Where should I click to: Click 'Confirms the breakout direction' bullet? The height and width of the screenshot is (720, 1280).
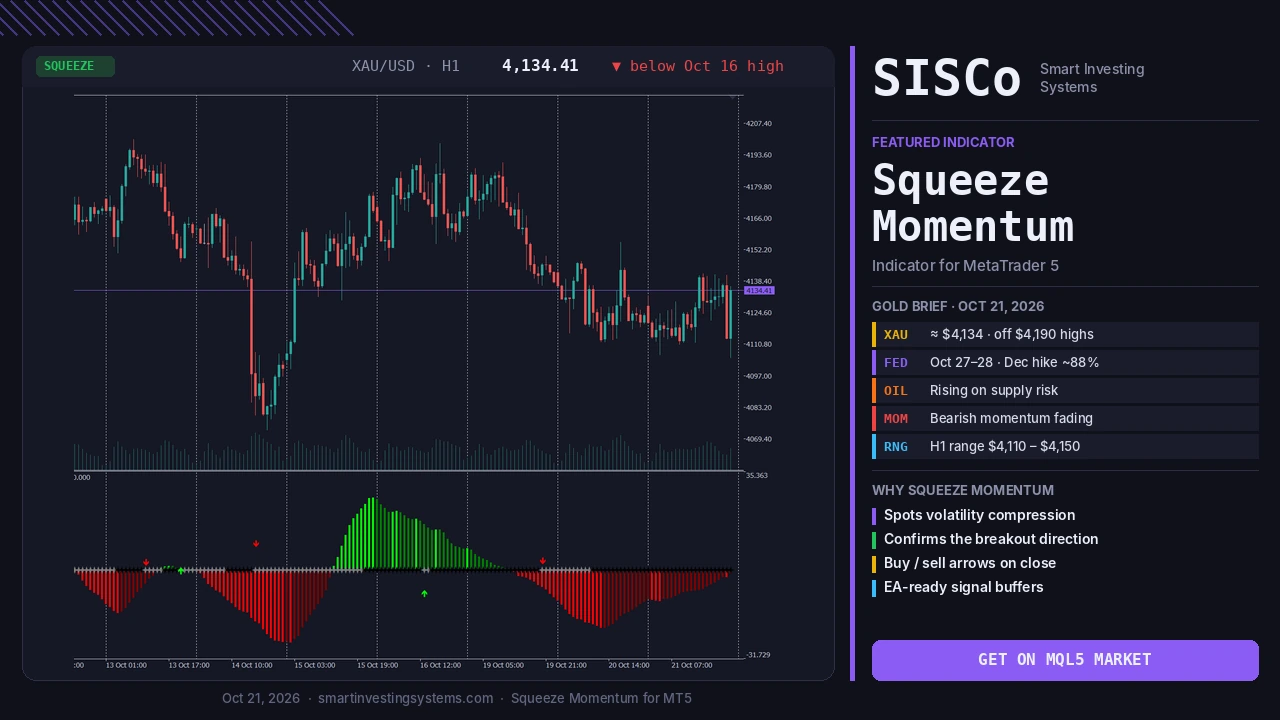coord(991,539)
